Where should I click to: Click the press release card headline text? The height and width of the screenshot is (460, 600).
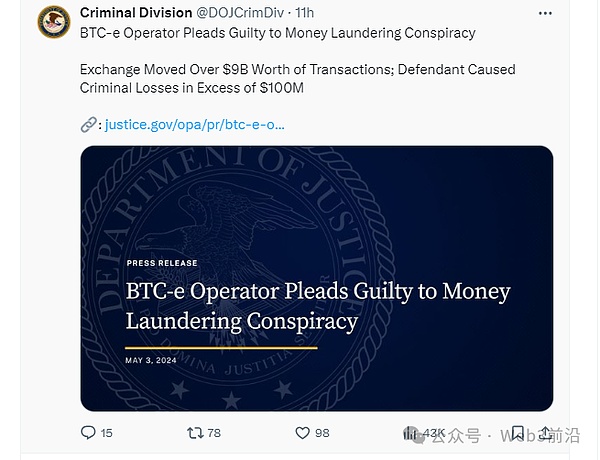point(317,306)
